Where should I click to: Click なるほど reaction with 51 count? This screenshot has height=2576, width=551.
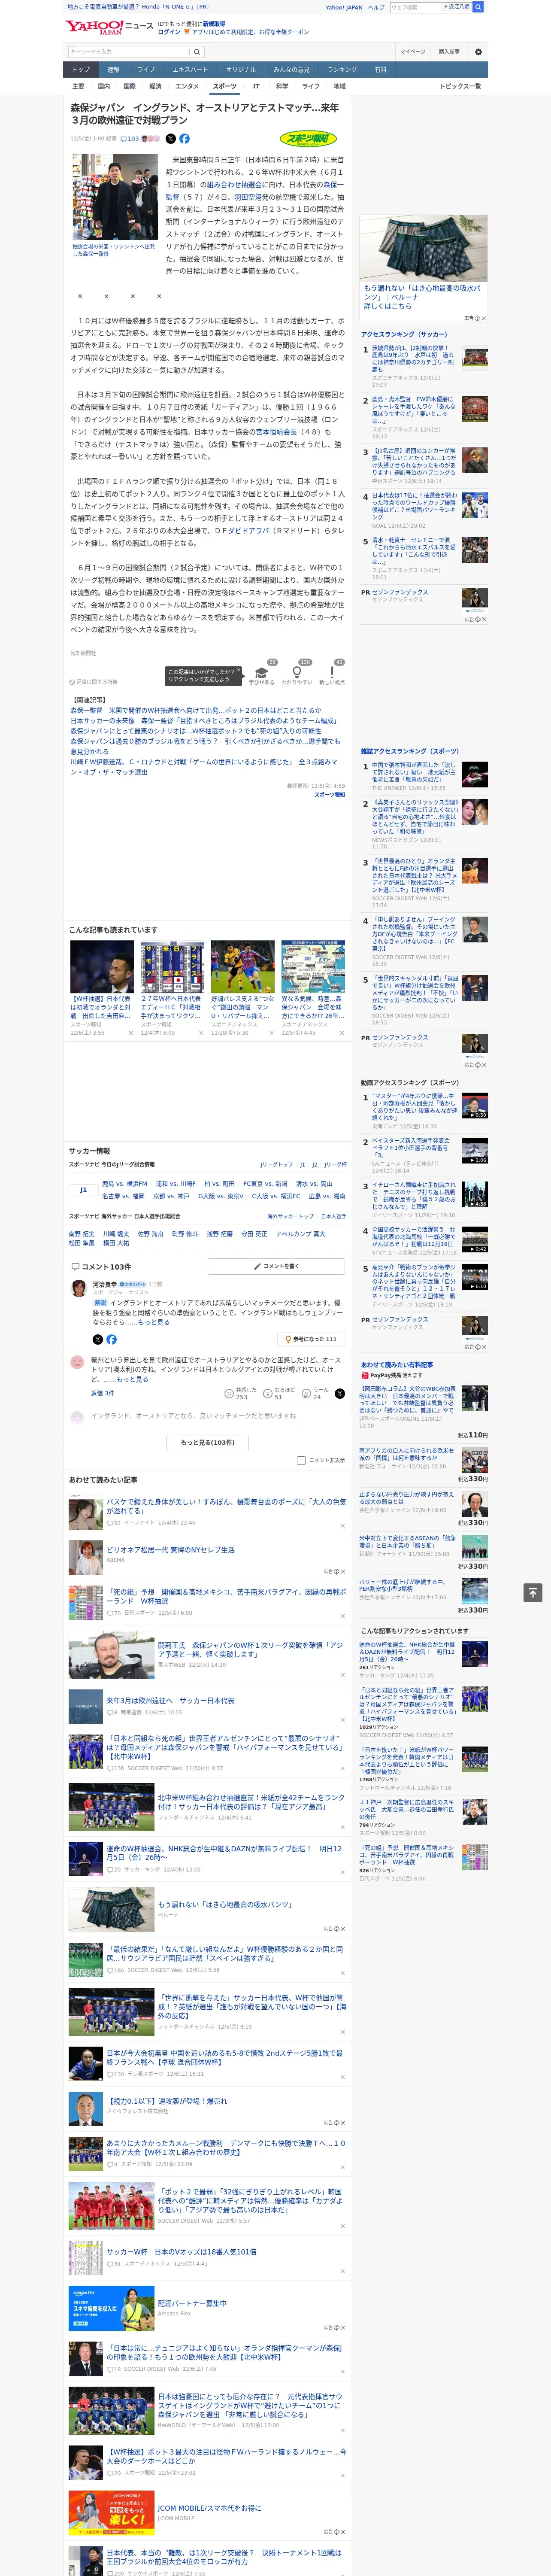pos(280,1393)
